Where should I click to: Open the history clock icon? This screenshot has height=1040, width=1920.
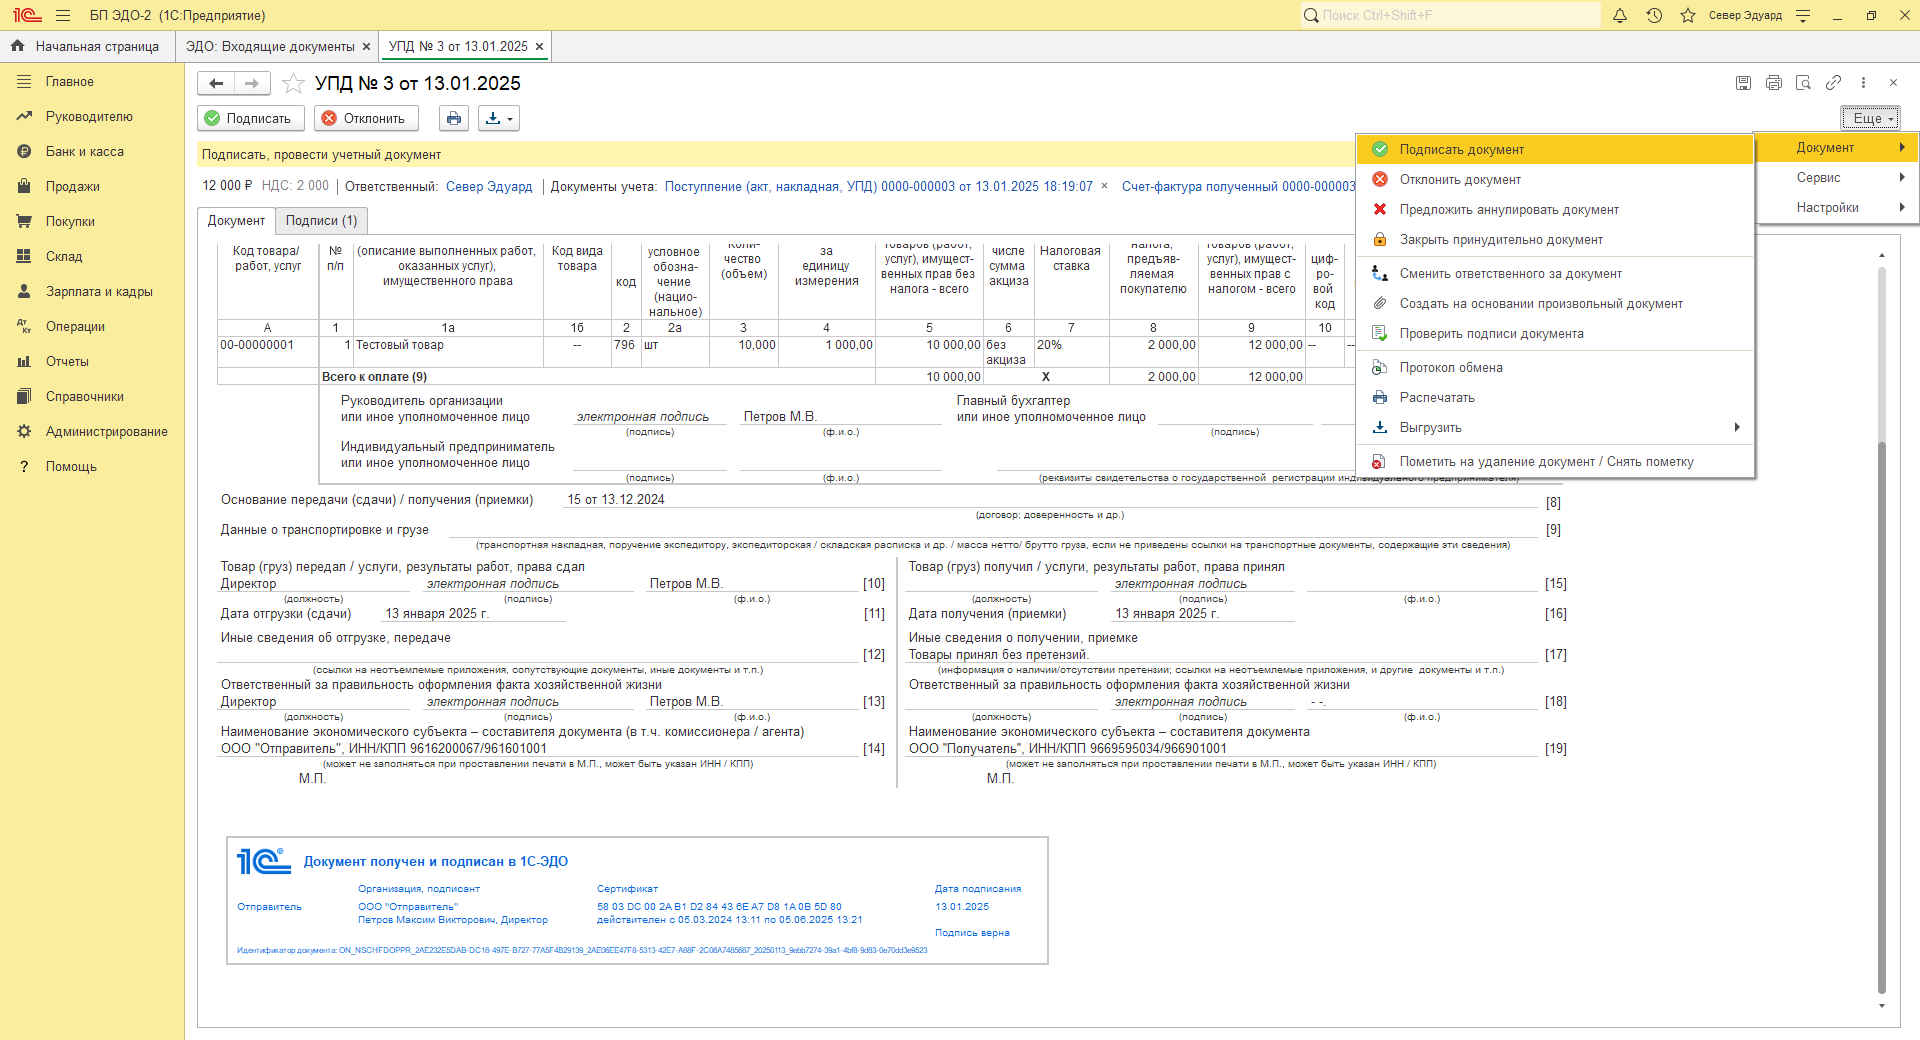[x=1654, y=16]
